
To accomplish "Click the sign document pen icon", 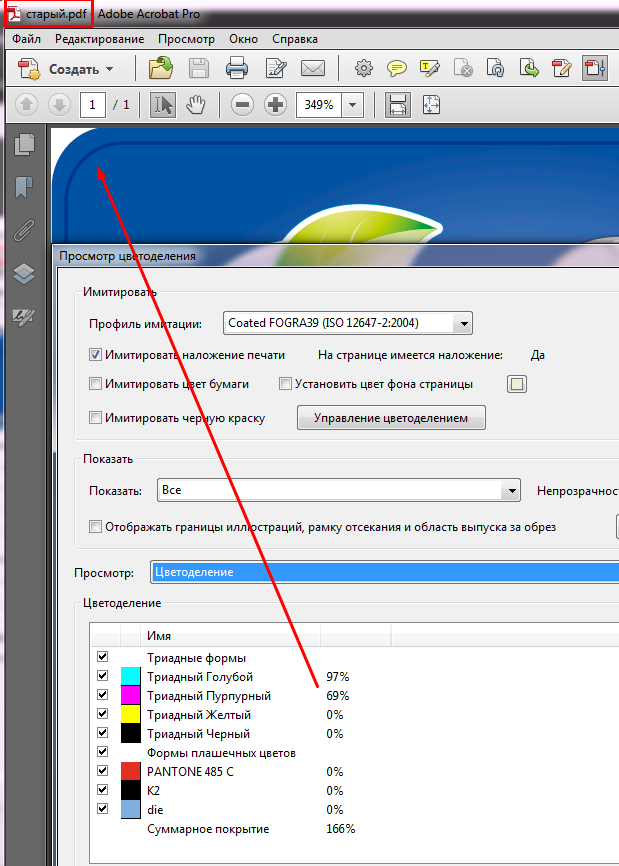I will (562, 69).
